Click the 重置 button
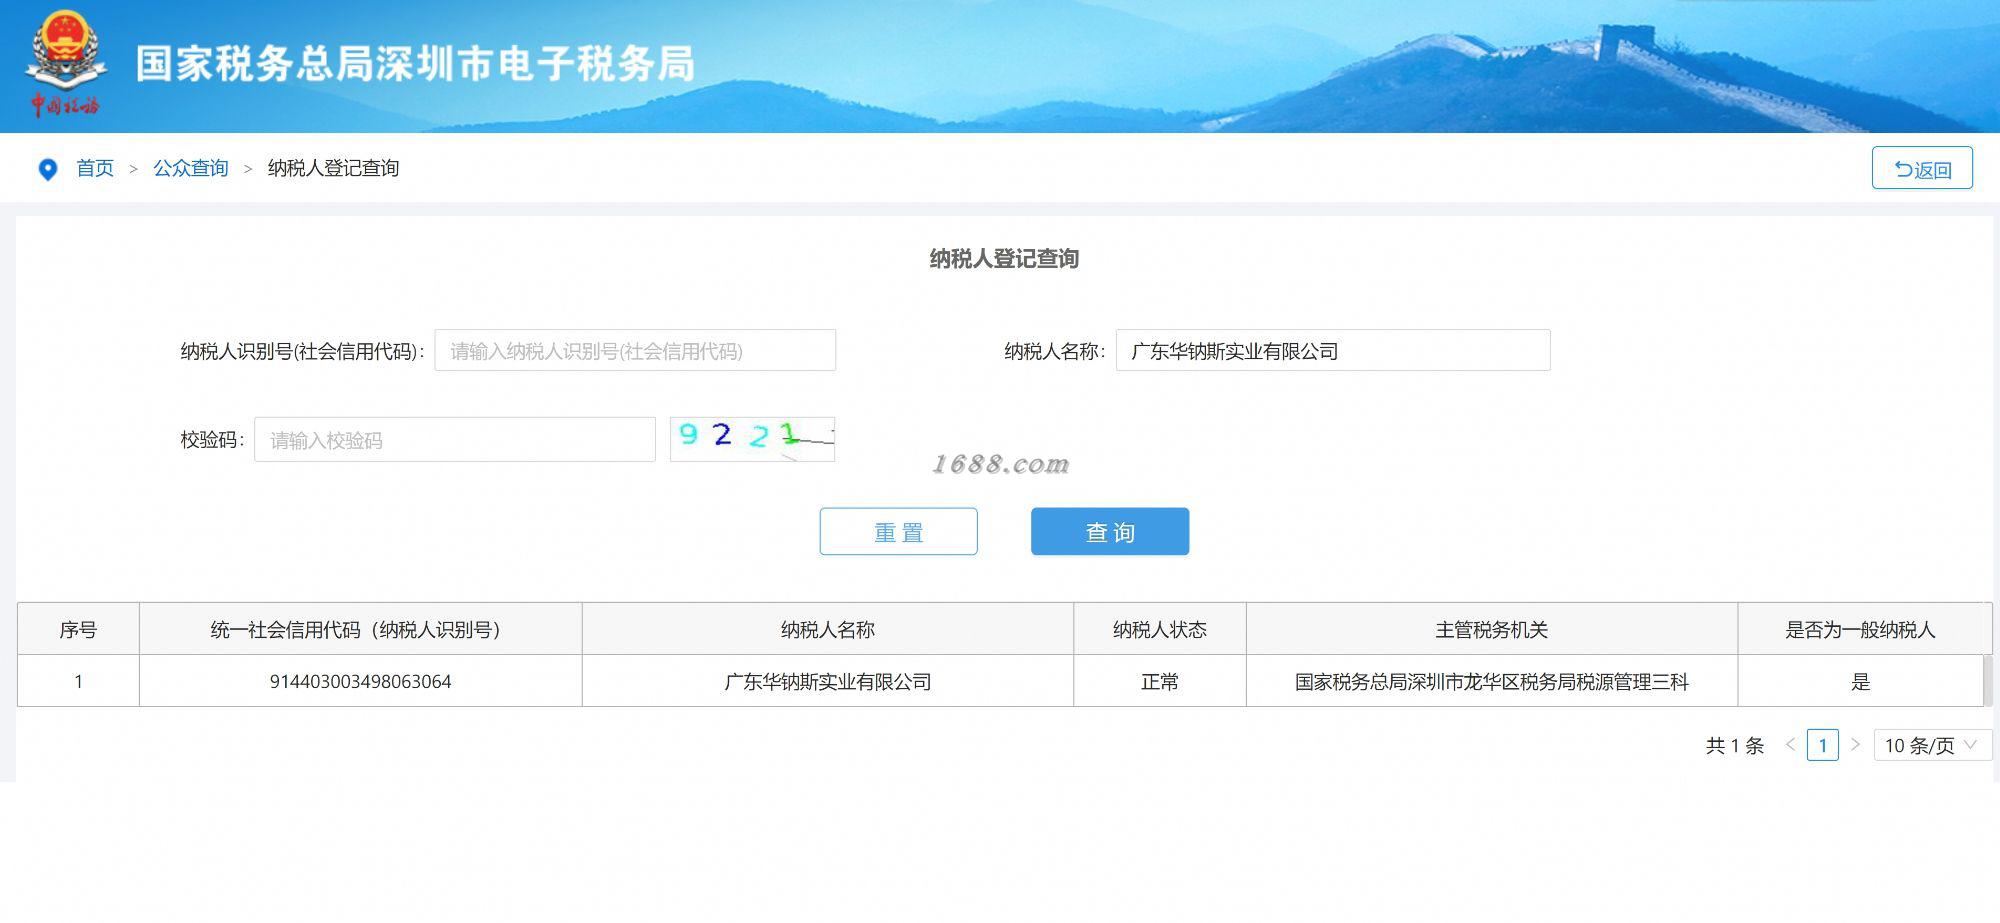Screen dimensions: 2000x923 [898, 531]
